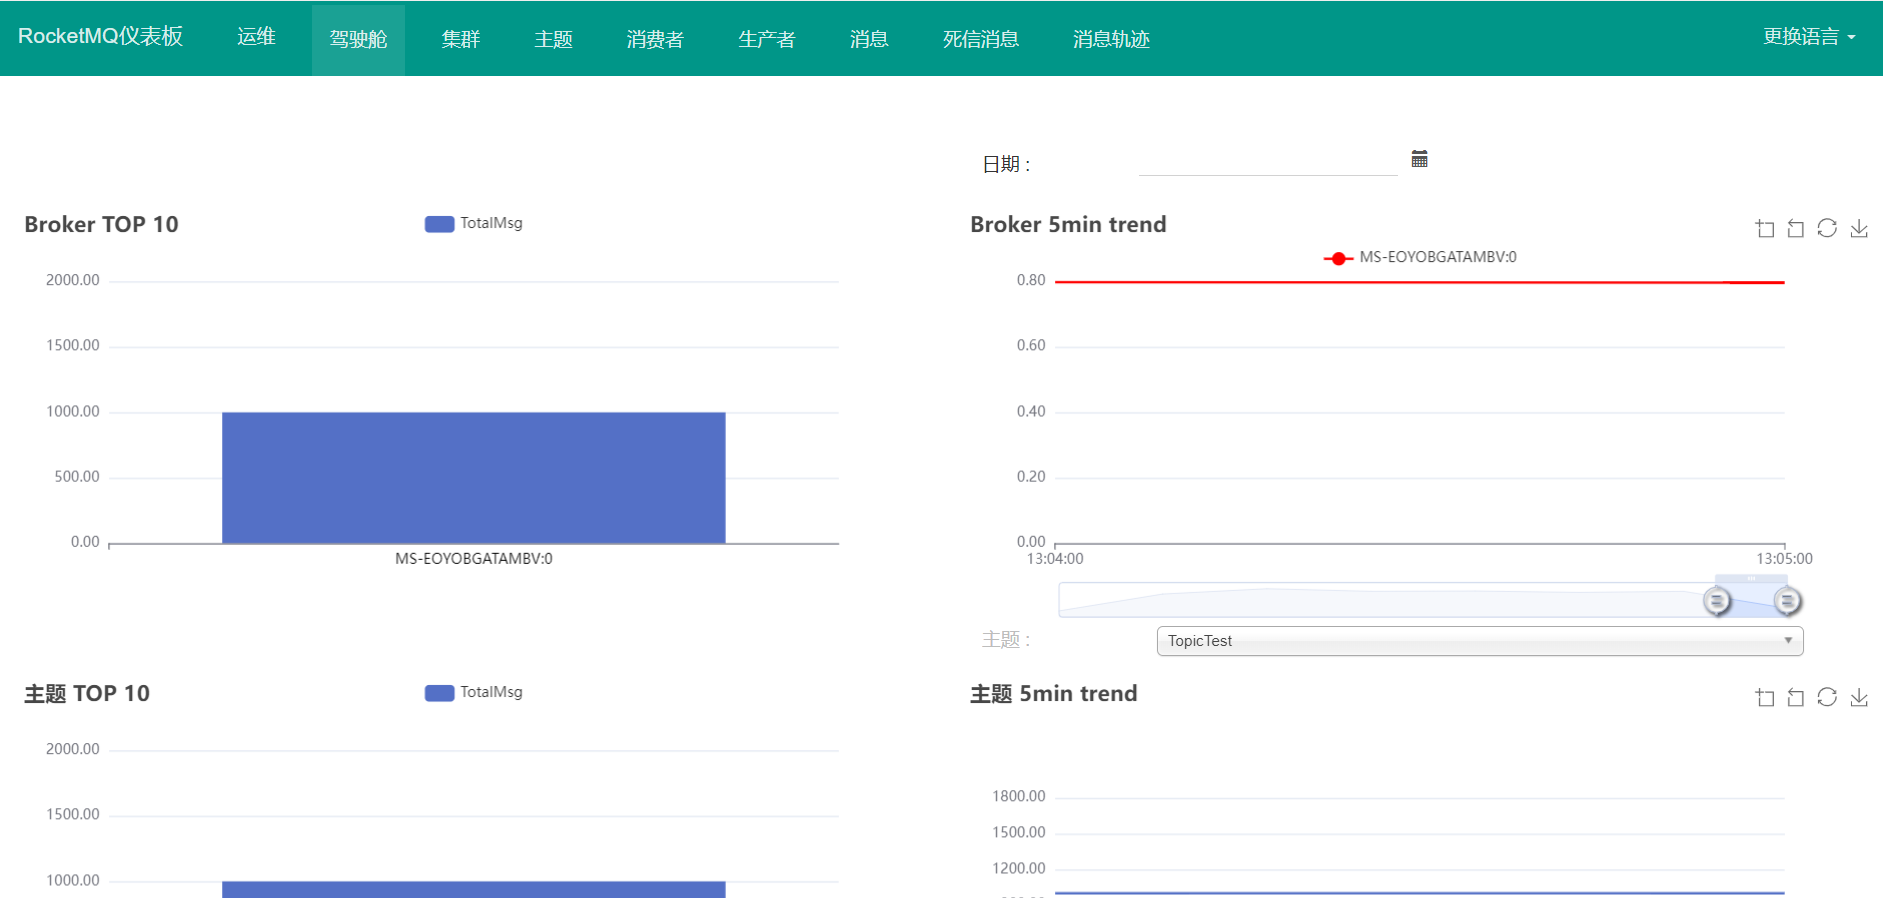Click the RocketMQ仪表板 brand link
This screenshot has width=1883, height=898.
pyautogui.click(x=100, y=37)
